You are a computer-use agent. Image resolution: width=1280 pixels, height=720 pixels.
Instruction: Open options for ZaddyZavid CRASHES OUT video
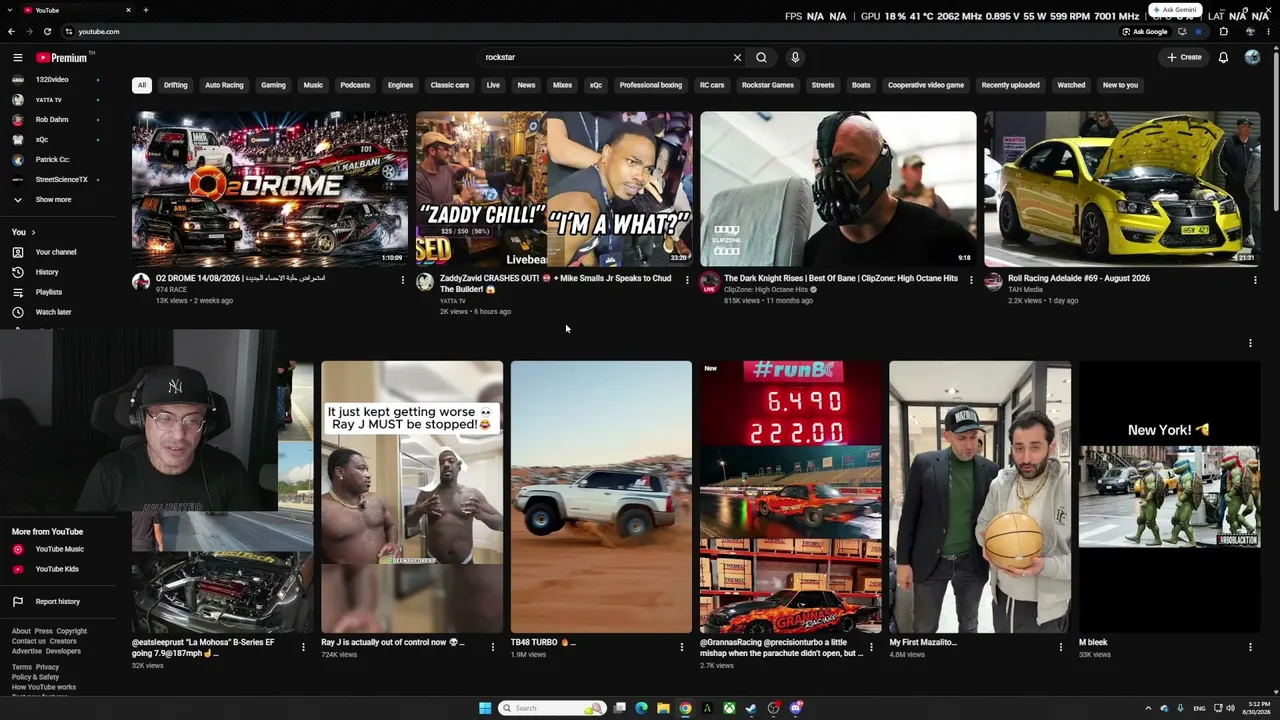(x=687, y=280)
